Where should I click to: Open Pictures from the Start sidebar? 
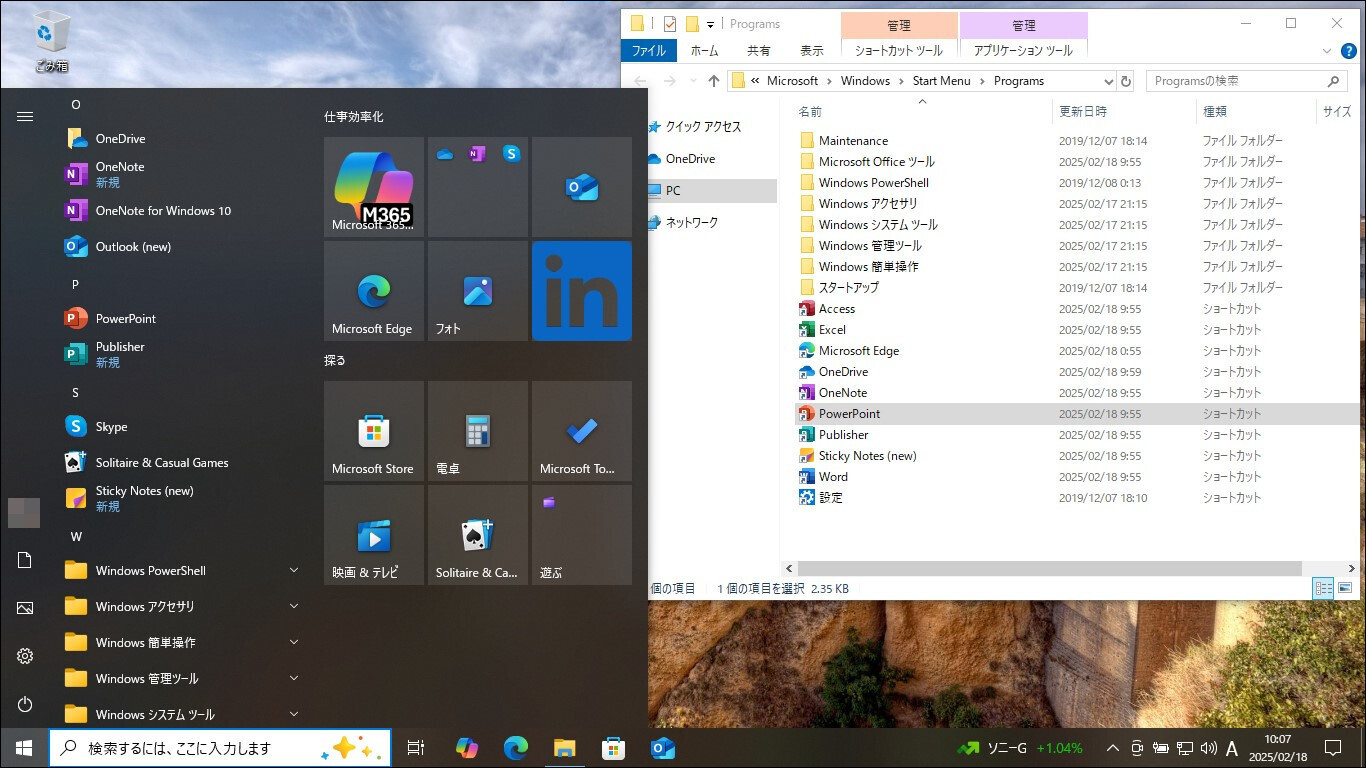tap(25, 608)
